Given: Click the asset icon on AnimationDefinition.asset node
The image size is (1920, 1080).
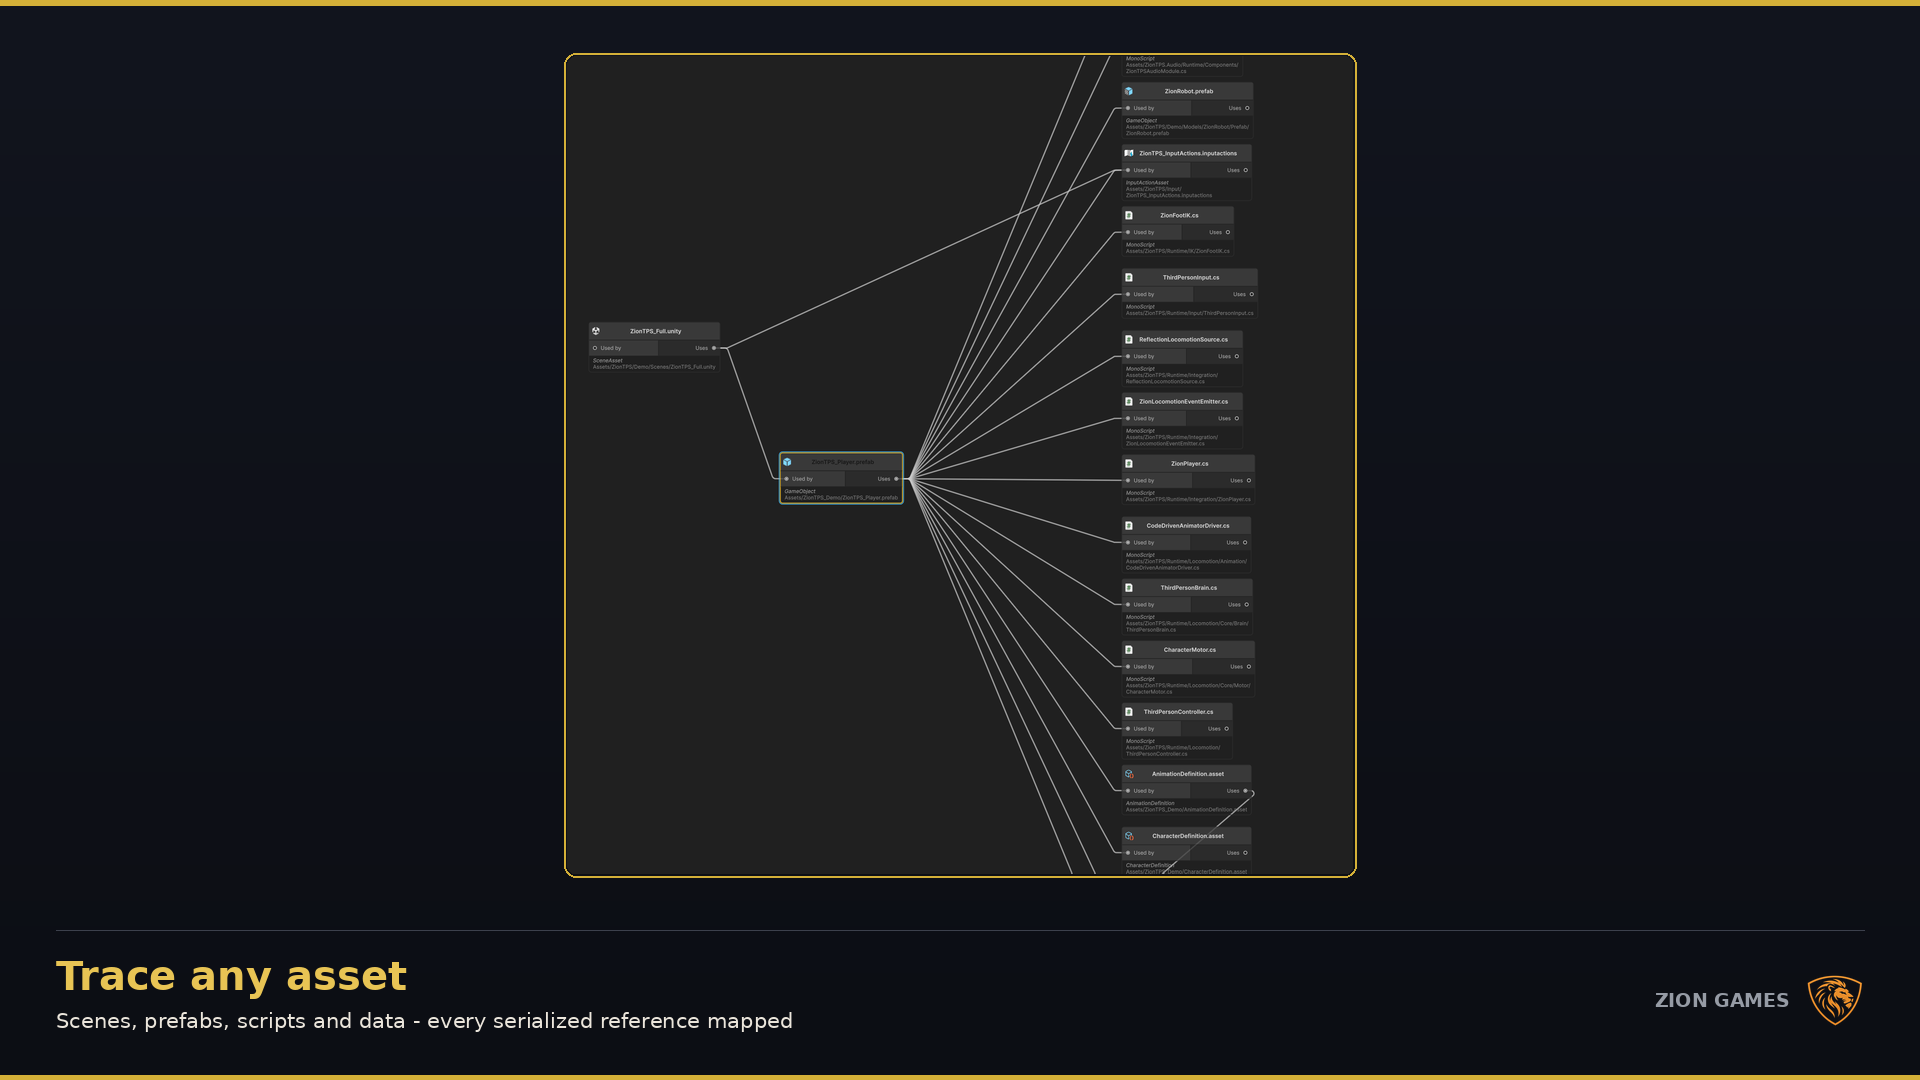Looking at the screenshot, I should click(x=1129, y=773).
